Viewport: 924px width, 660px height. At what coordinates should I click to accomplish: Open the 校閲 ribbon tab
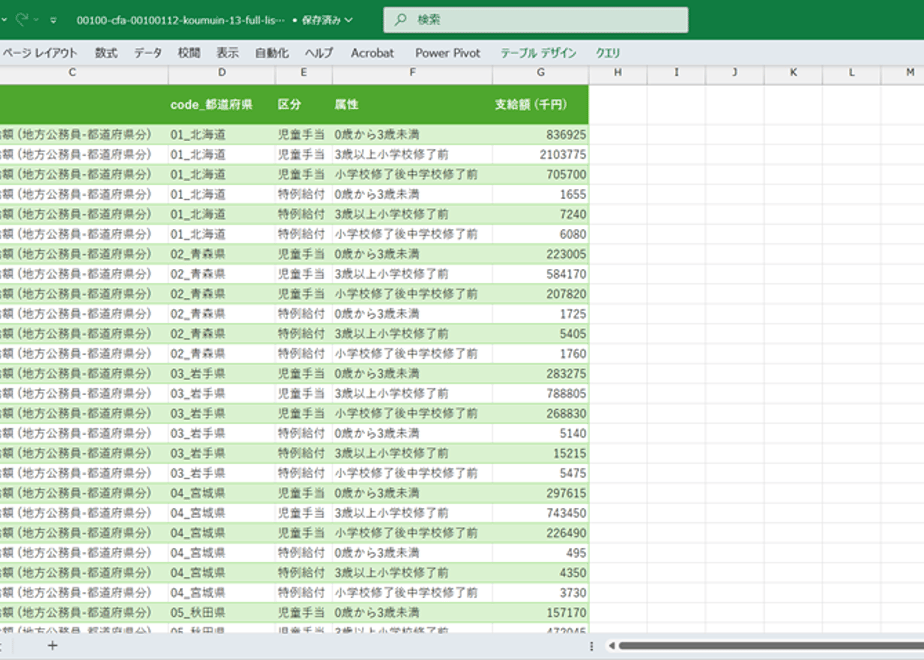(189, 53)
